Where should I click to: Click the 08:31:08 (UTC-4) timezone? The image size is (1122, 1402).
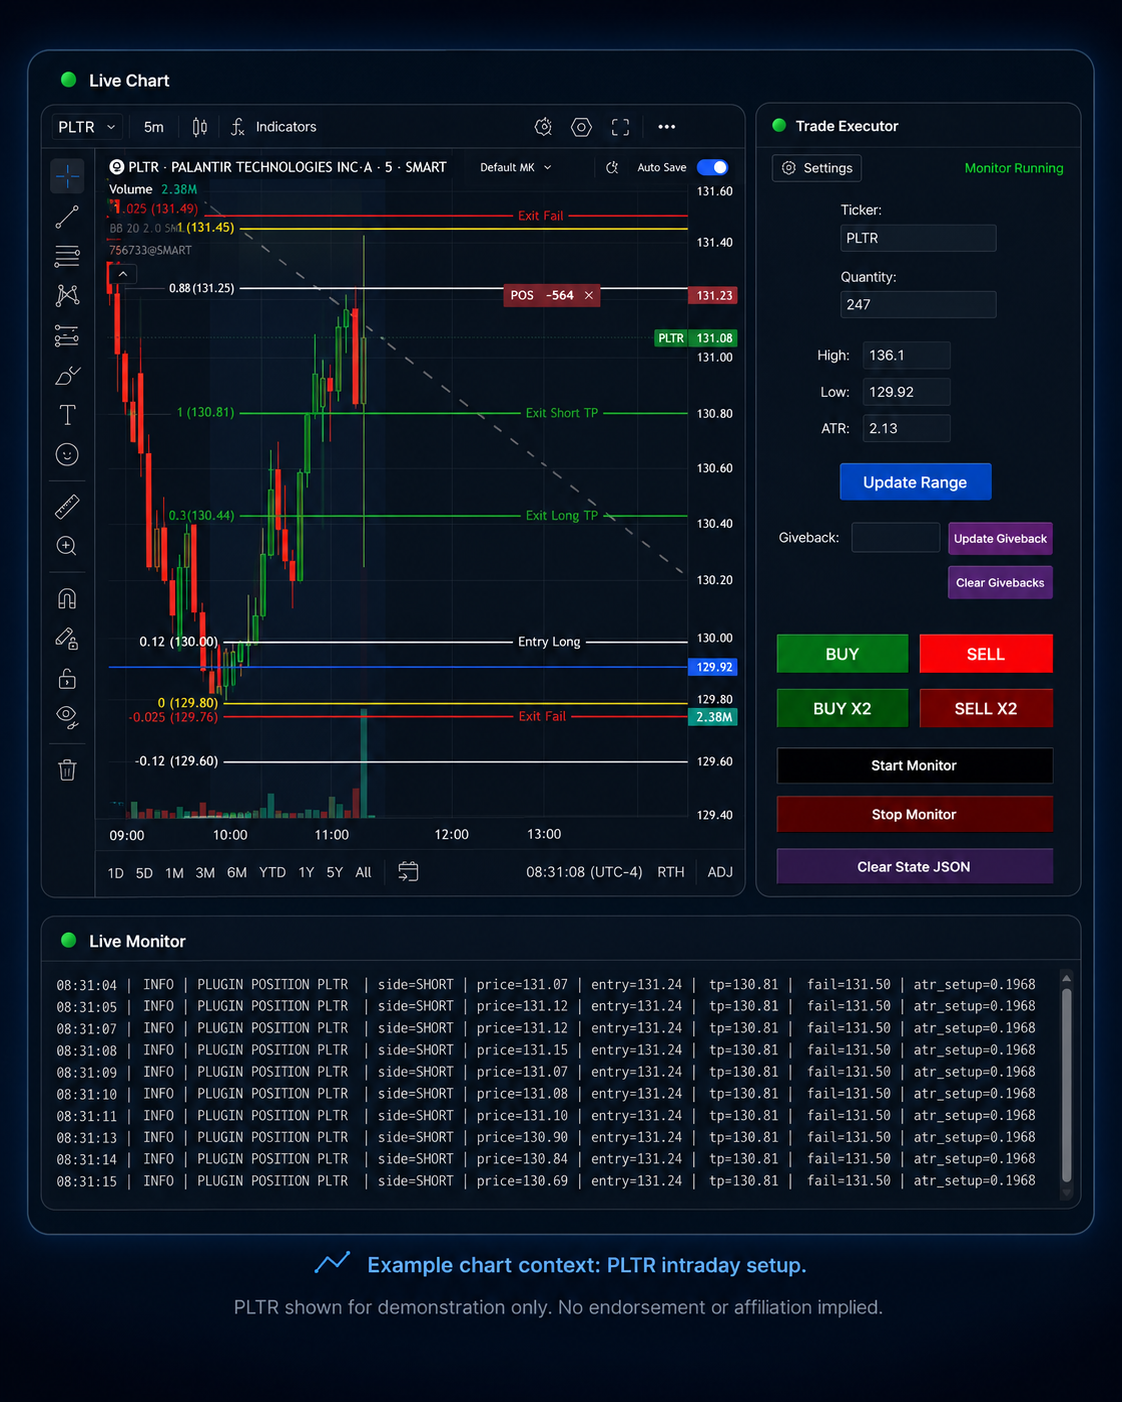[x=584, y=872]
